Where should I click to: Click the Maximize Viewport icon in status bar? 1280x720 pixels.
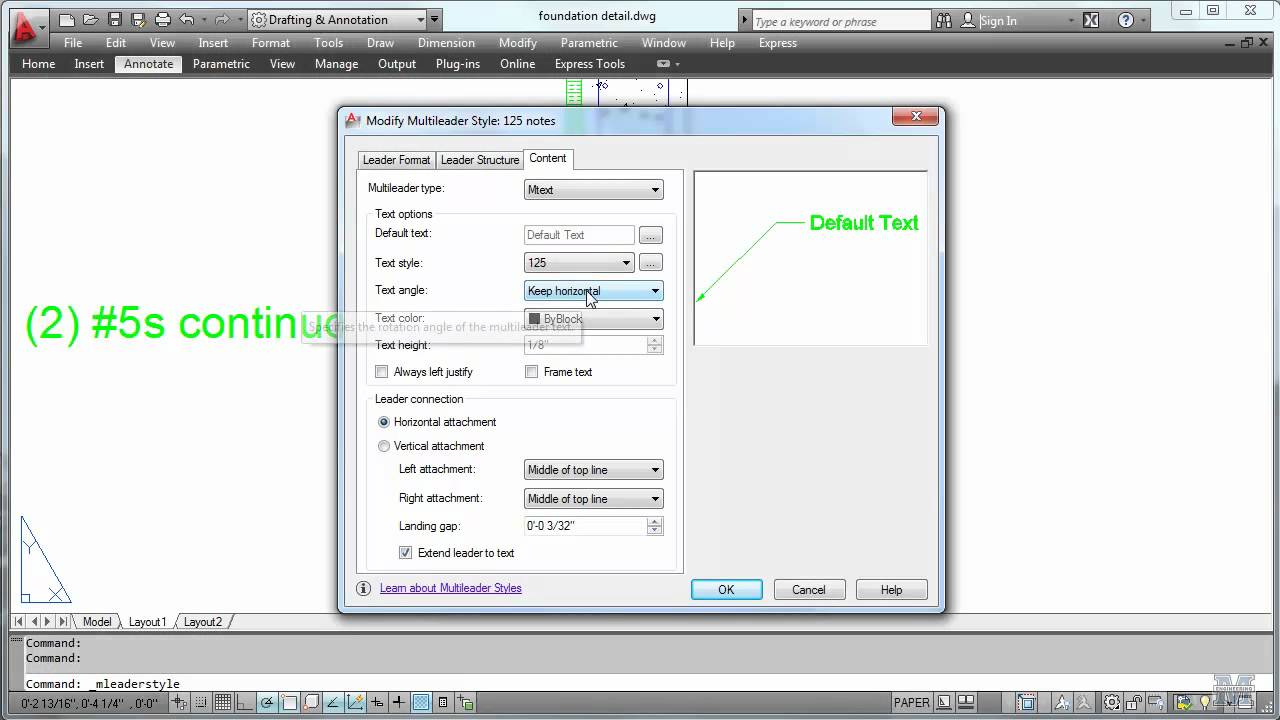(x=1027, y=702)
